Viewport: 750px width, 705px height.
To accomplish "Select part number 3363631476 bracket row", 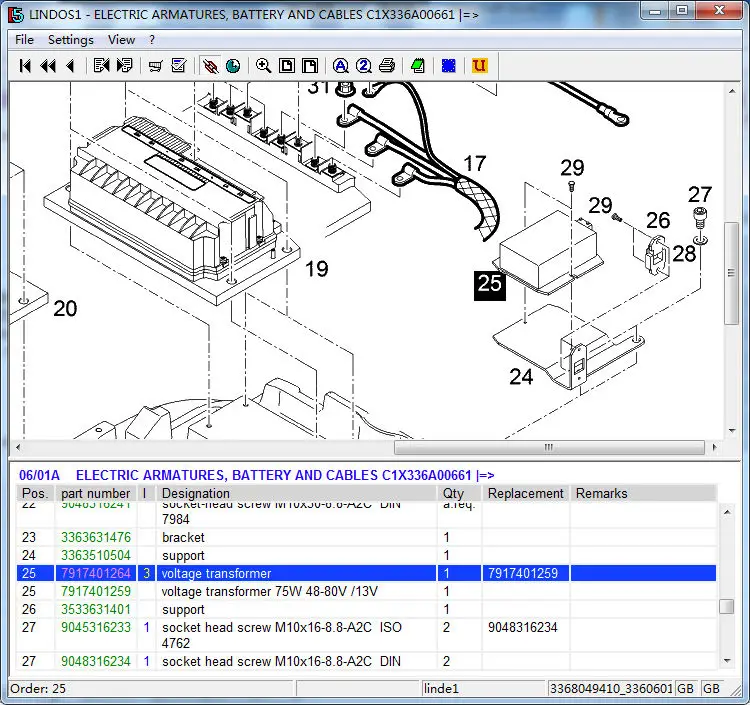I will (366, 538).
